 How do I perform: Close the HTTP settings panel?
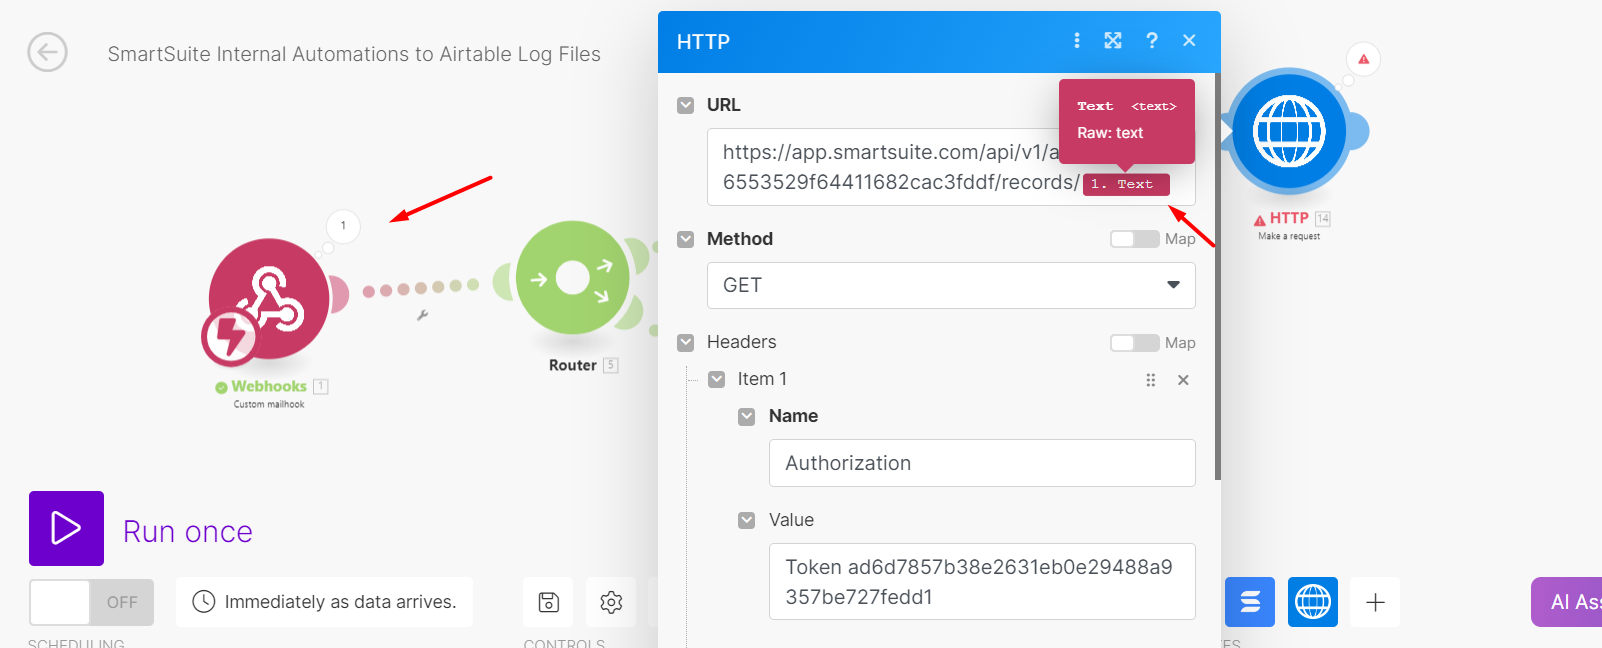point(1189,40)
